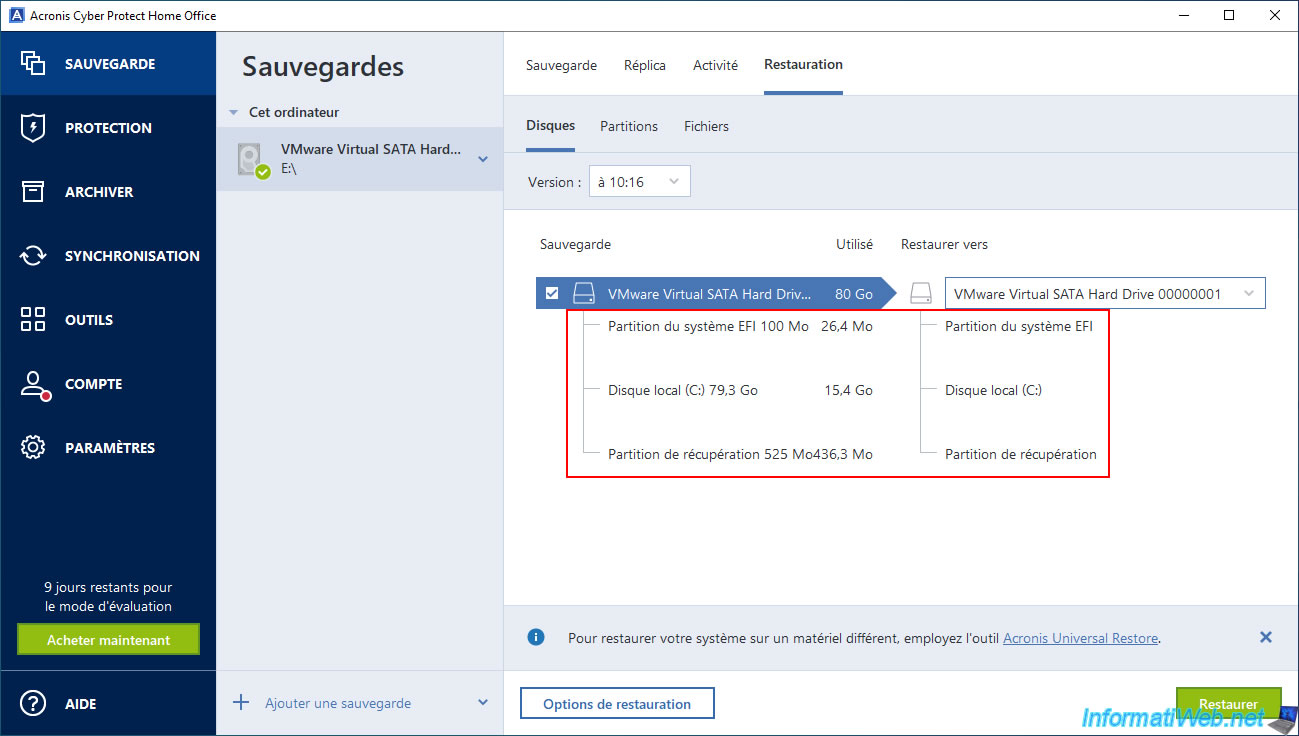Collapse the Cet ordinateur group
The image size is (1299, 736).
233,113
